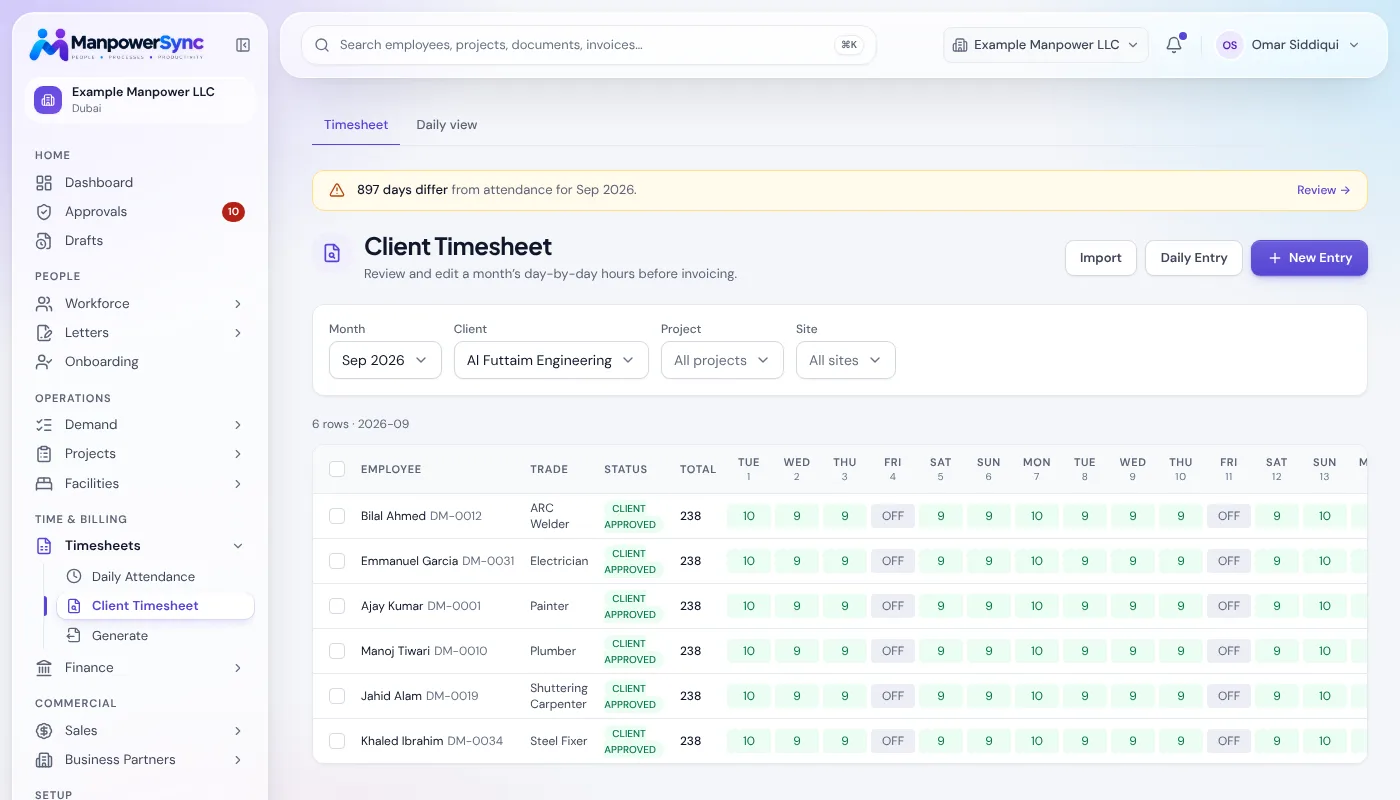Click the Client Timesheet page title
This screenshot has width=1400, height=800.
coord(458,246)
